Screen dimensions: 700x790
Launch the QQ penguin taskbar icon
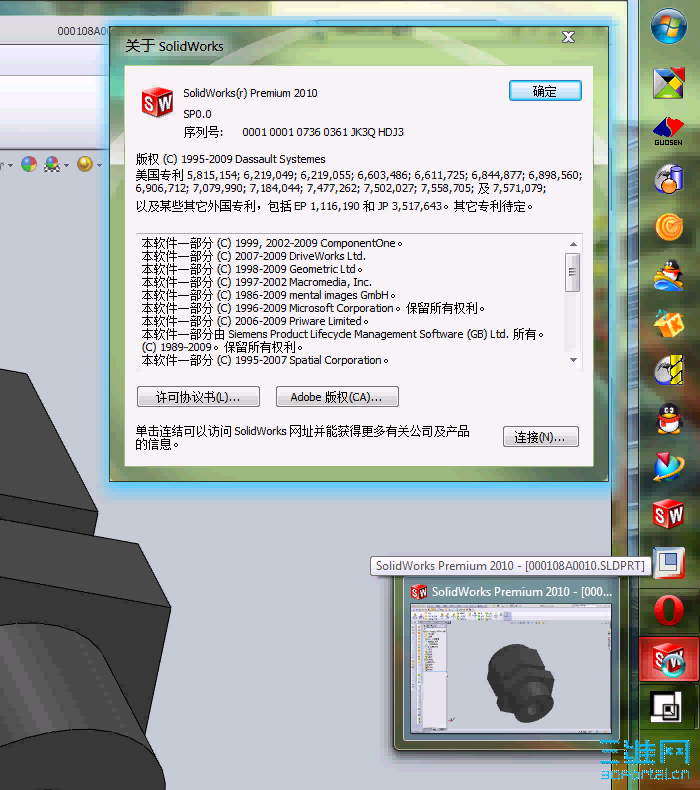click(x=669, y=419)
